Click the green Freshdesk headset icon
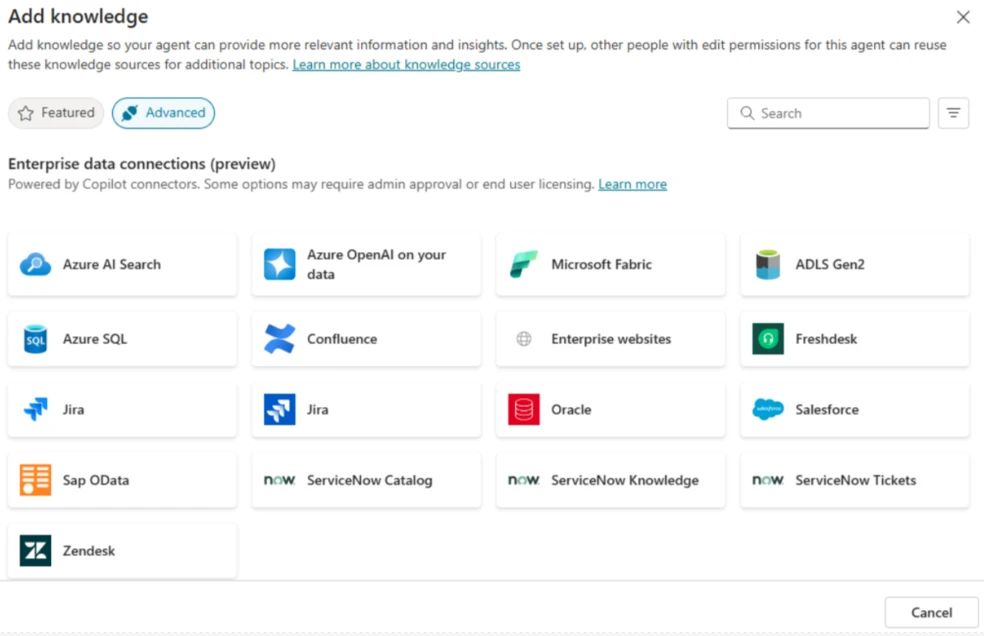Viewport: 984px width, 636px height. pos(768,339)
